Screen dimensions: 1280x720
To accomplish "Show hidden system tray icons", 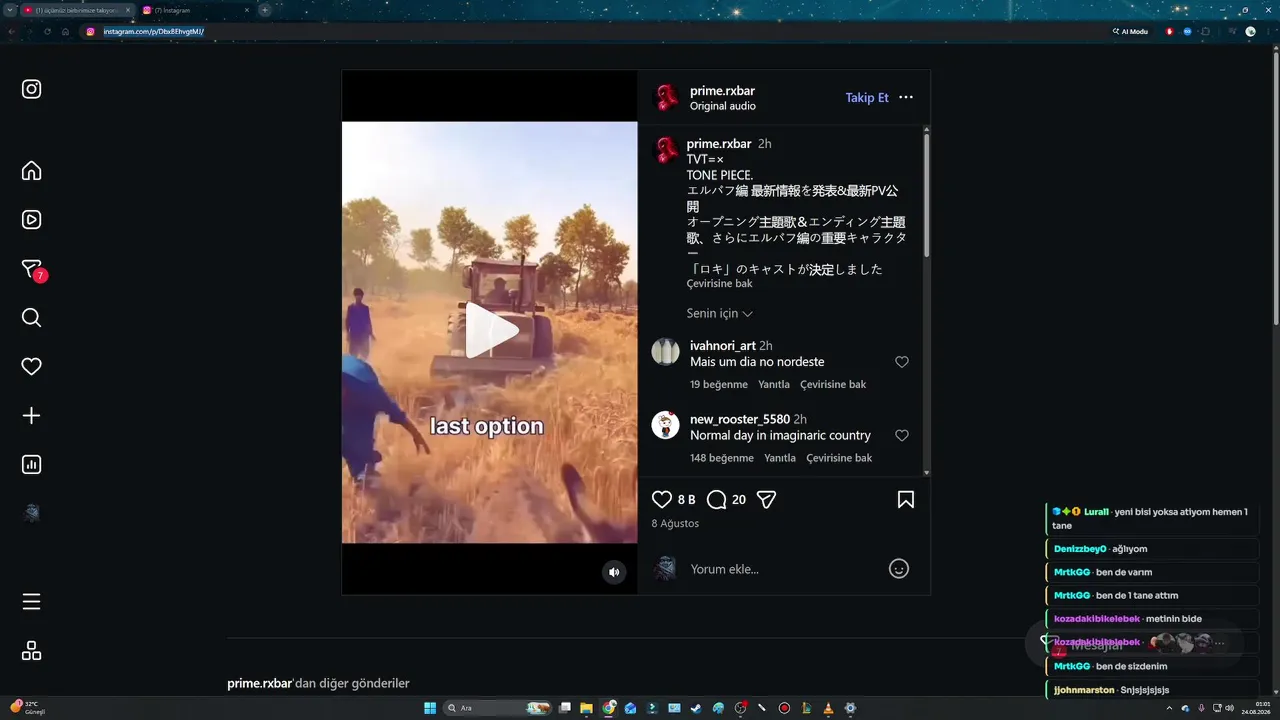I will click(1169, 708).
